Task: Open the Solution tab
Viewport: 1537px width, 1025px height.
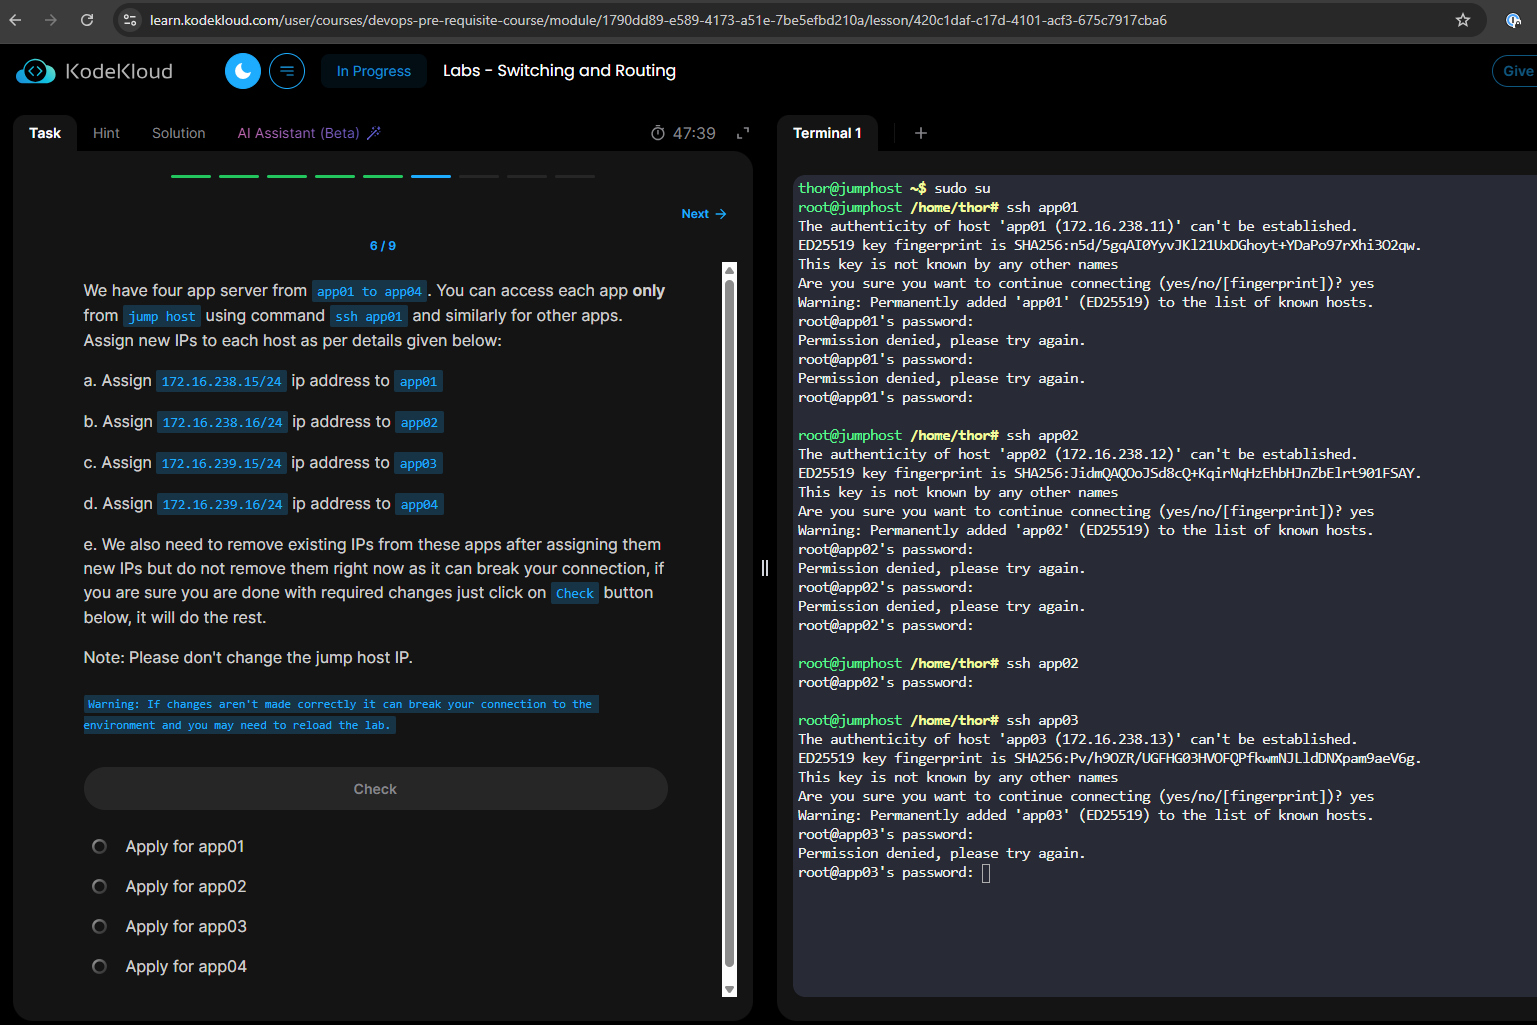Action: click(x=178, y=133)
